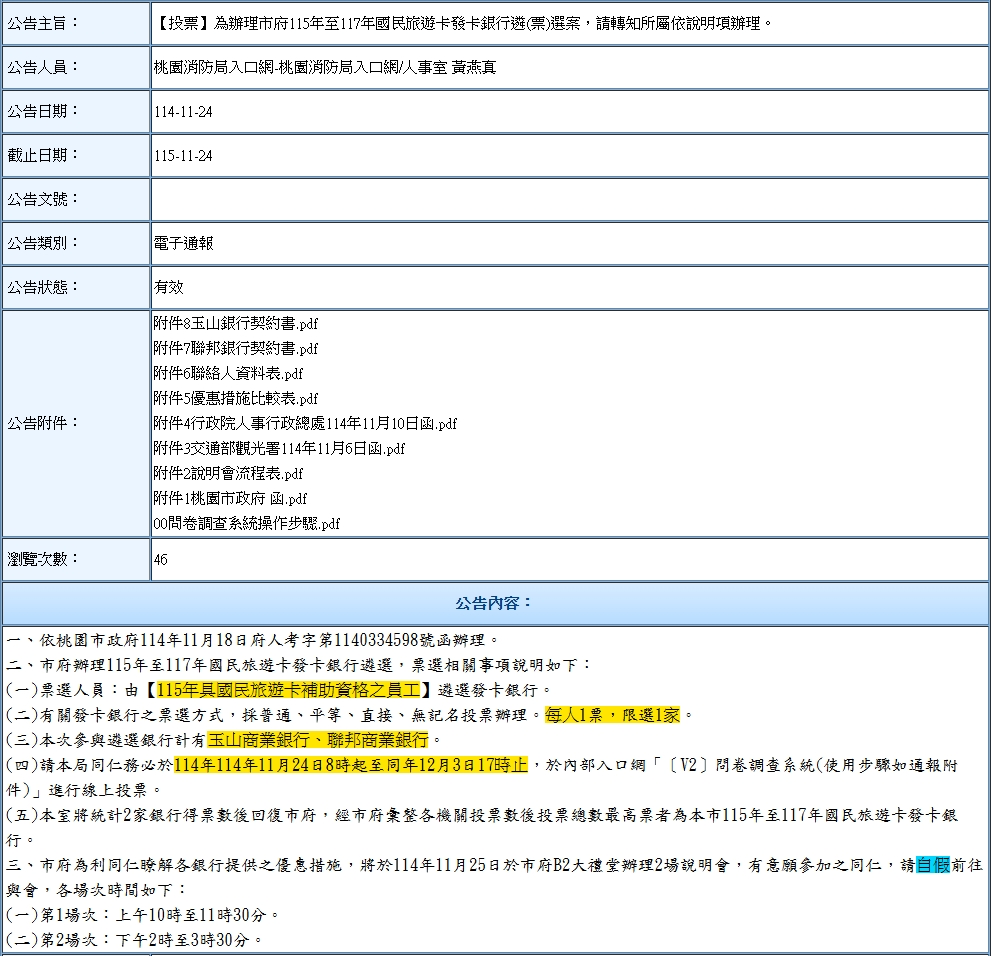
Task: Click the announcement subject text starting with 【投票】
Action: 464,23
